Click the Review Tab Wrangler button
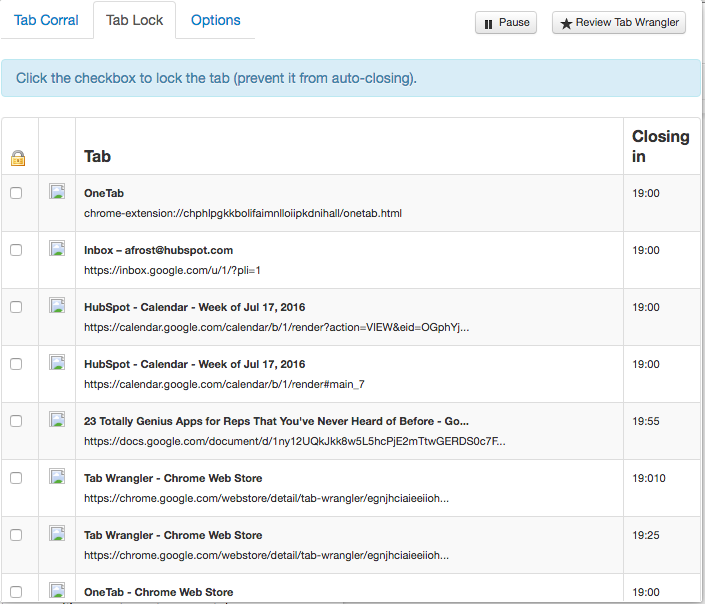The width and height of the screenshot is (705, 604). coord(619,23)
